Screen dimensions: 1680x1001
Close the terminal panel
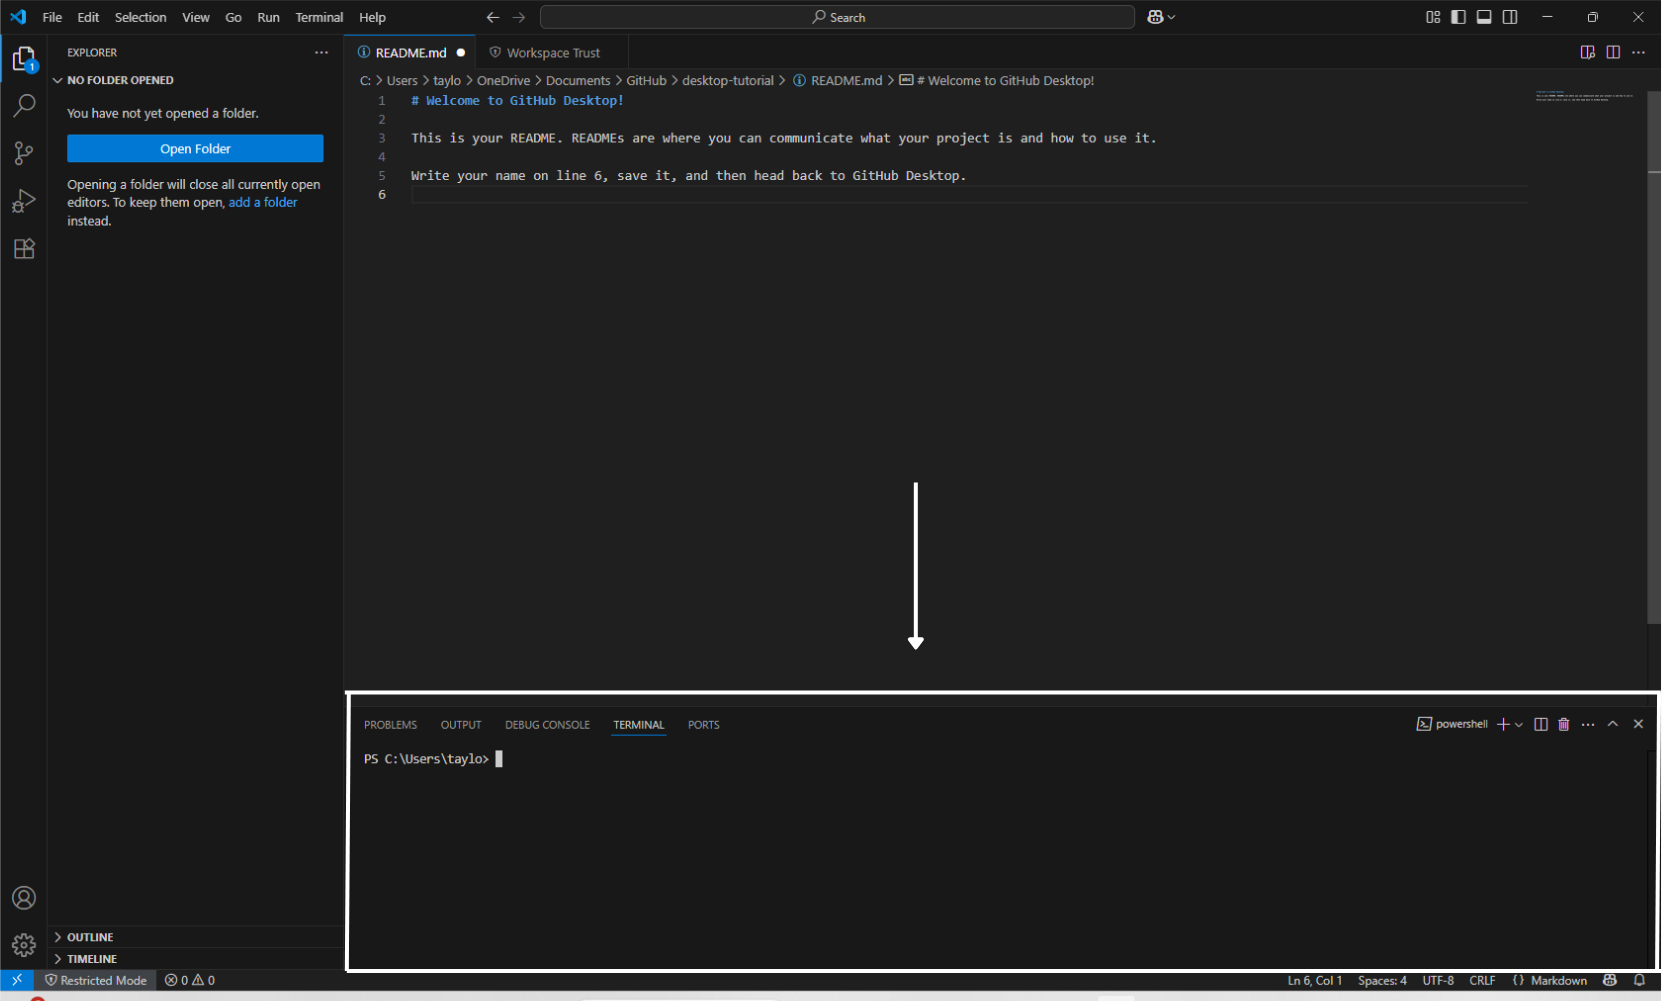(1638, 724)
